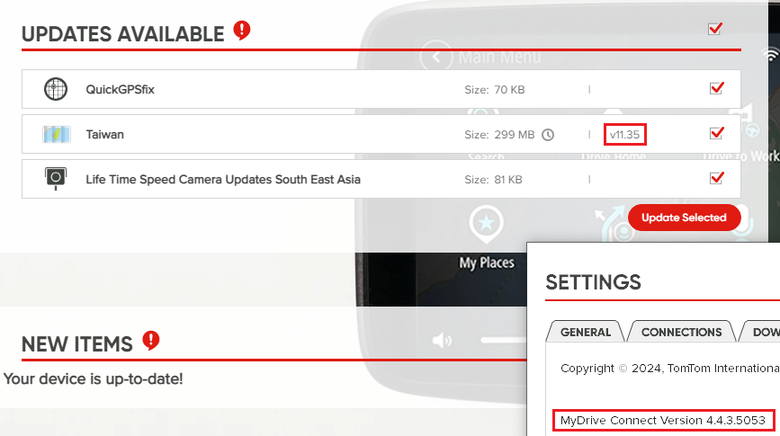Click the Settings heading
Screen dimensions: 780x436
(x=593, y=282)
